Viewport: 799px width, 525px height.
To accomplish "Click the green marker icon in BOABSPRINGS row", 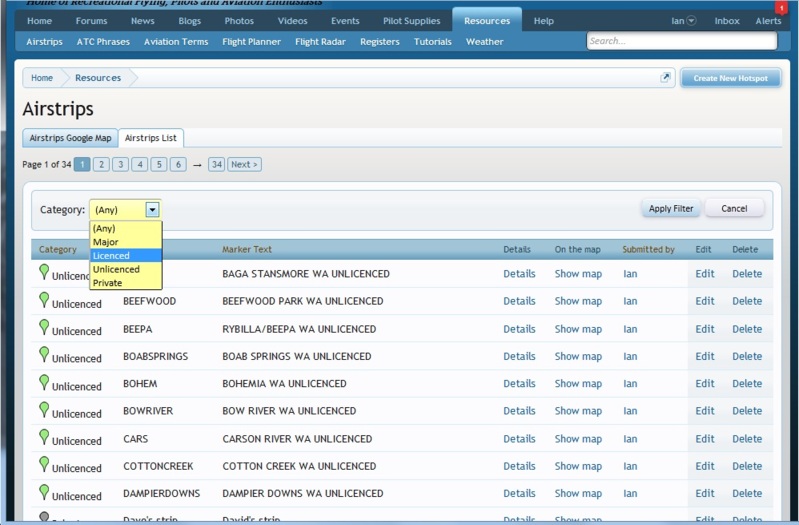I will (44, 354).
